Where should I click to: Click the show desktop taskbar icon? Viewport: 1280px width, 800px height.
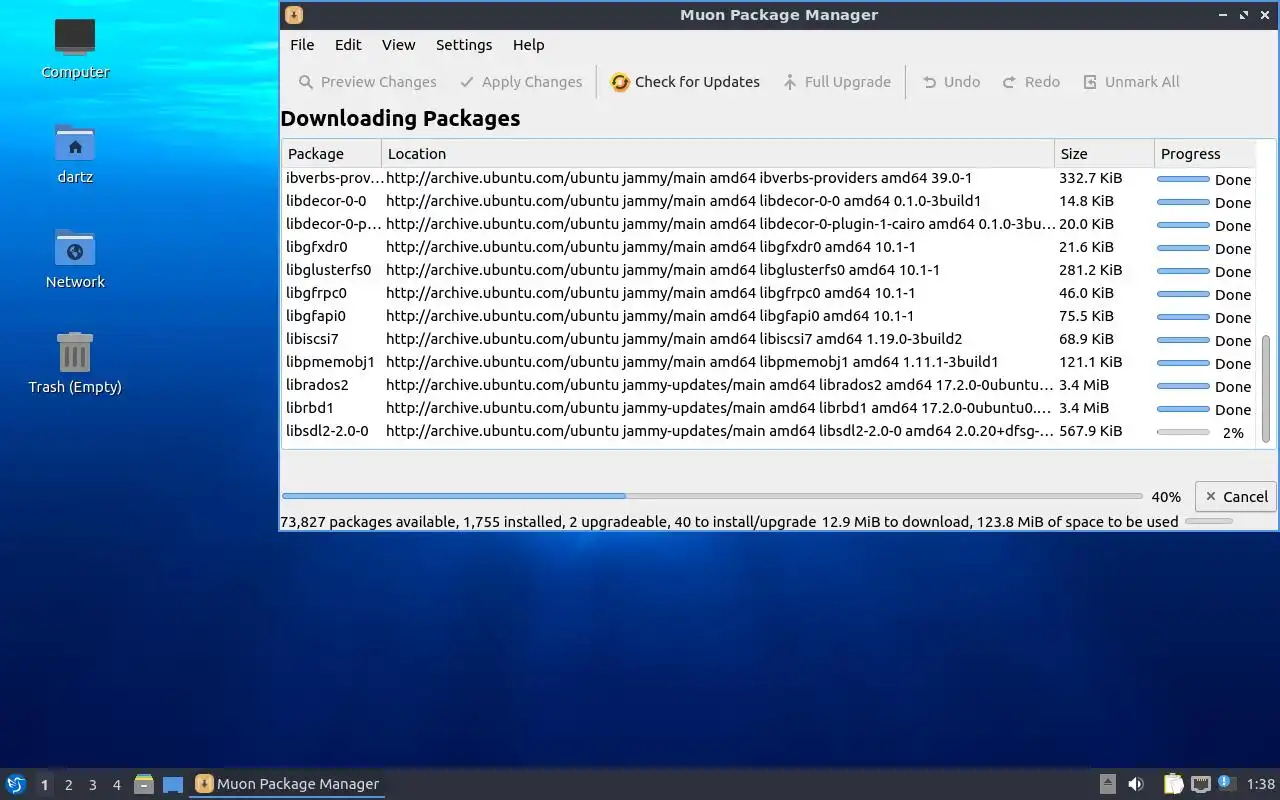click(x=172, y=785)
